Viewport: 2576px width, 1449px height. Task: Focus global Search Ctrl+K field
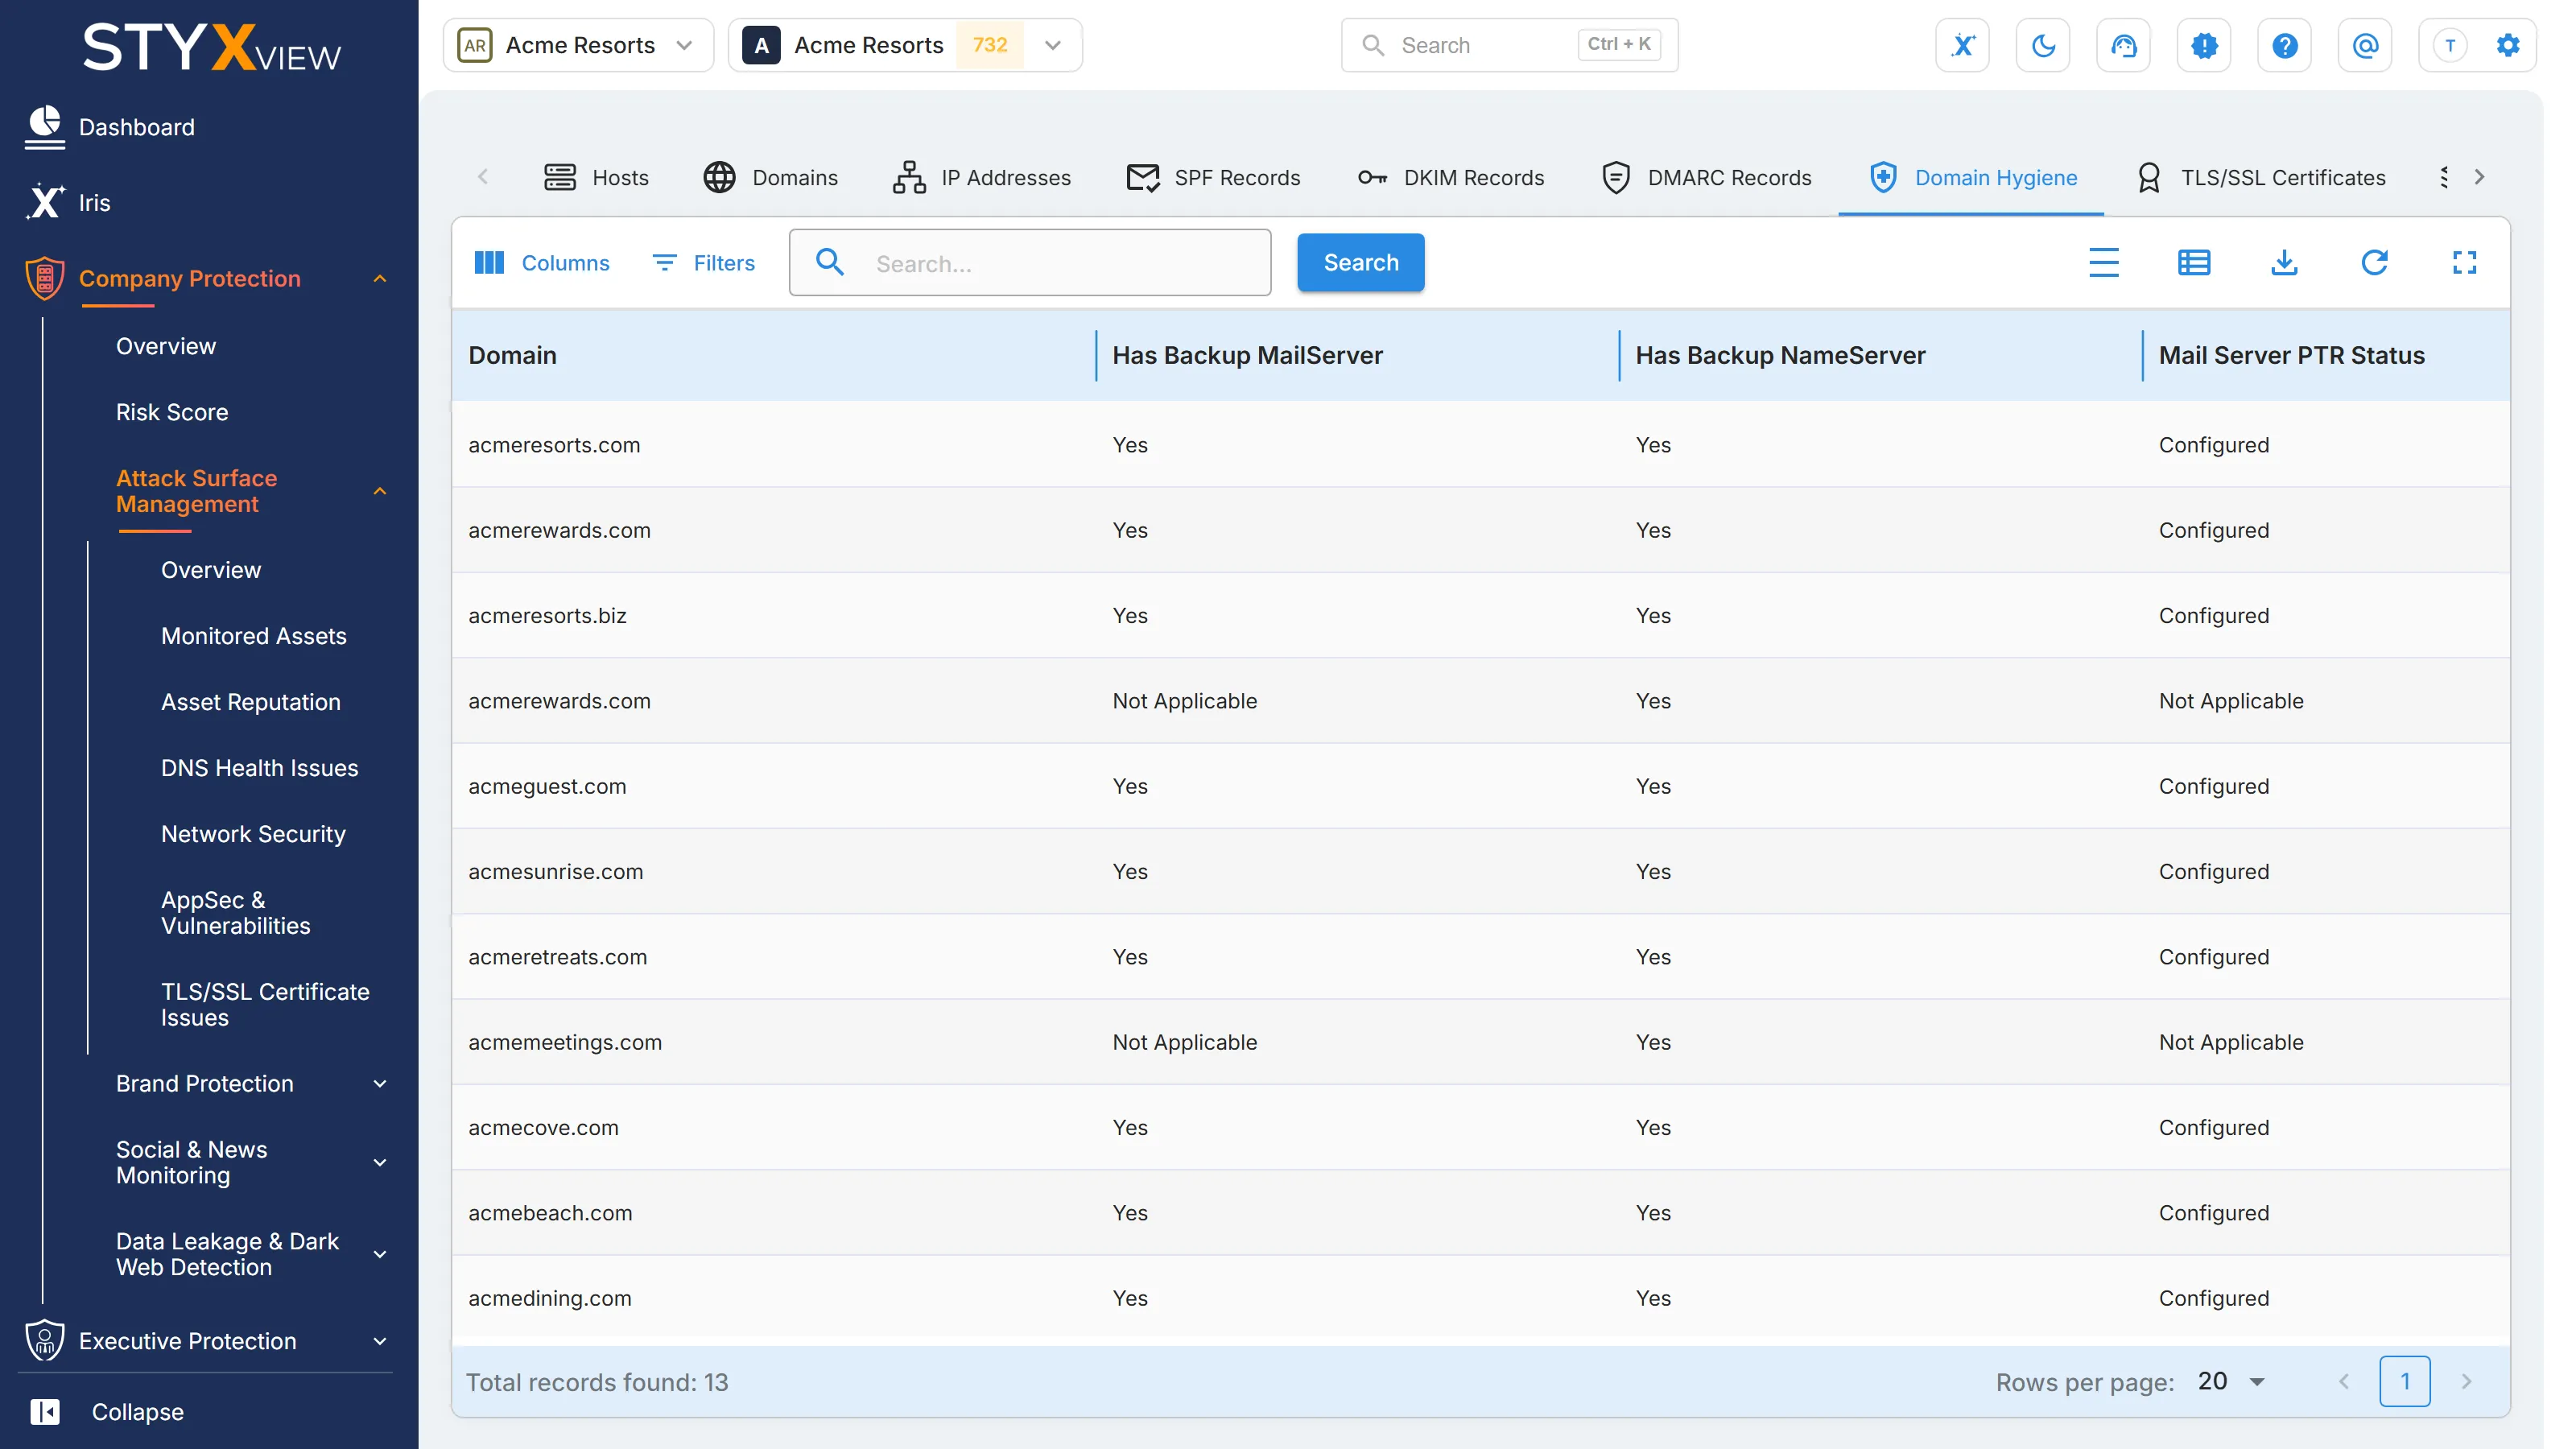tap(1509, 45)
